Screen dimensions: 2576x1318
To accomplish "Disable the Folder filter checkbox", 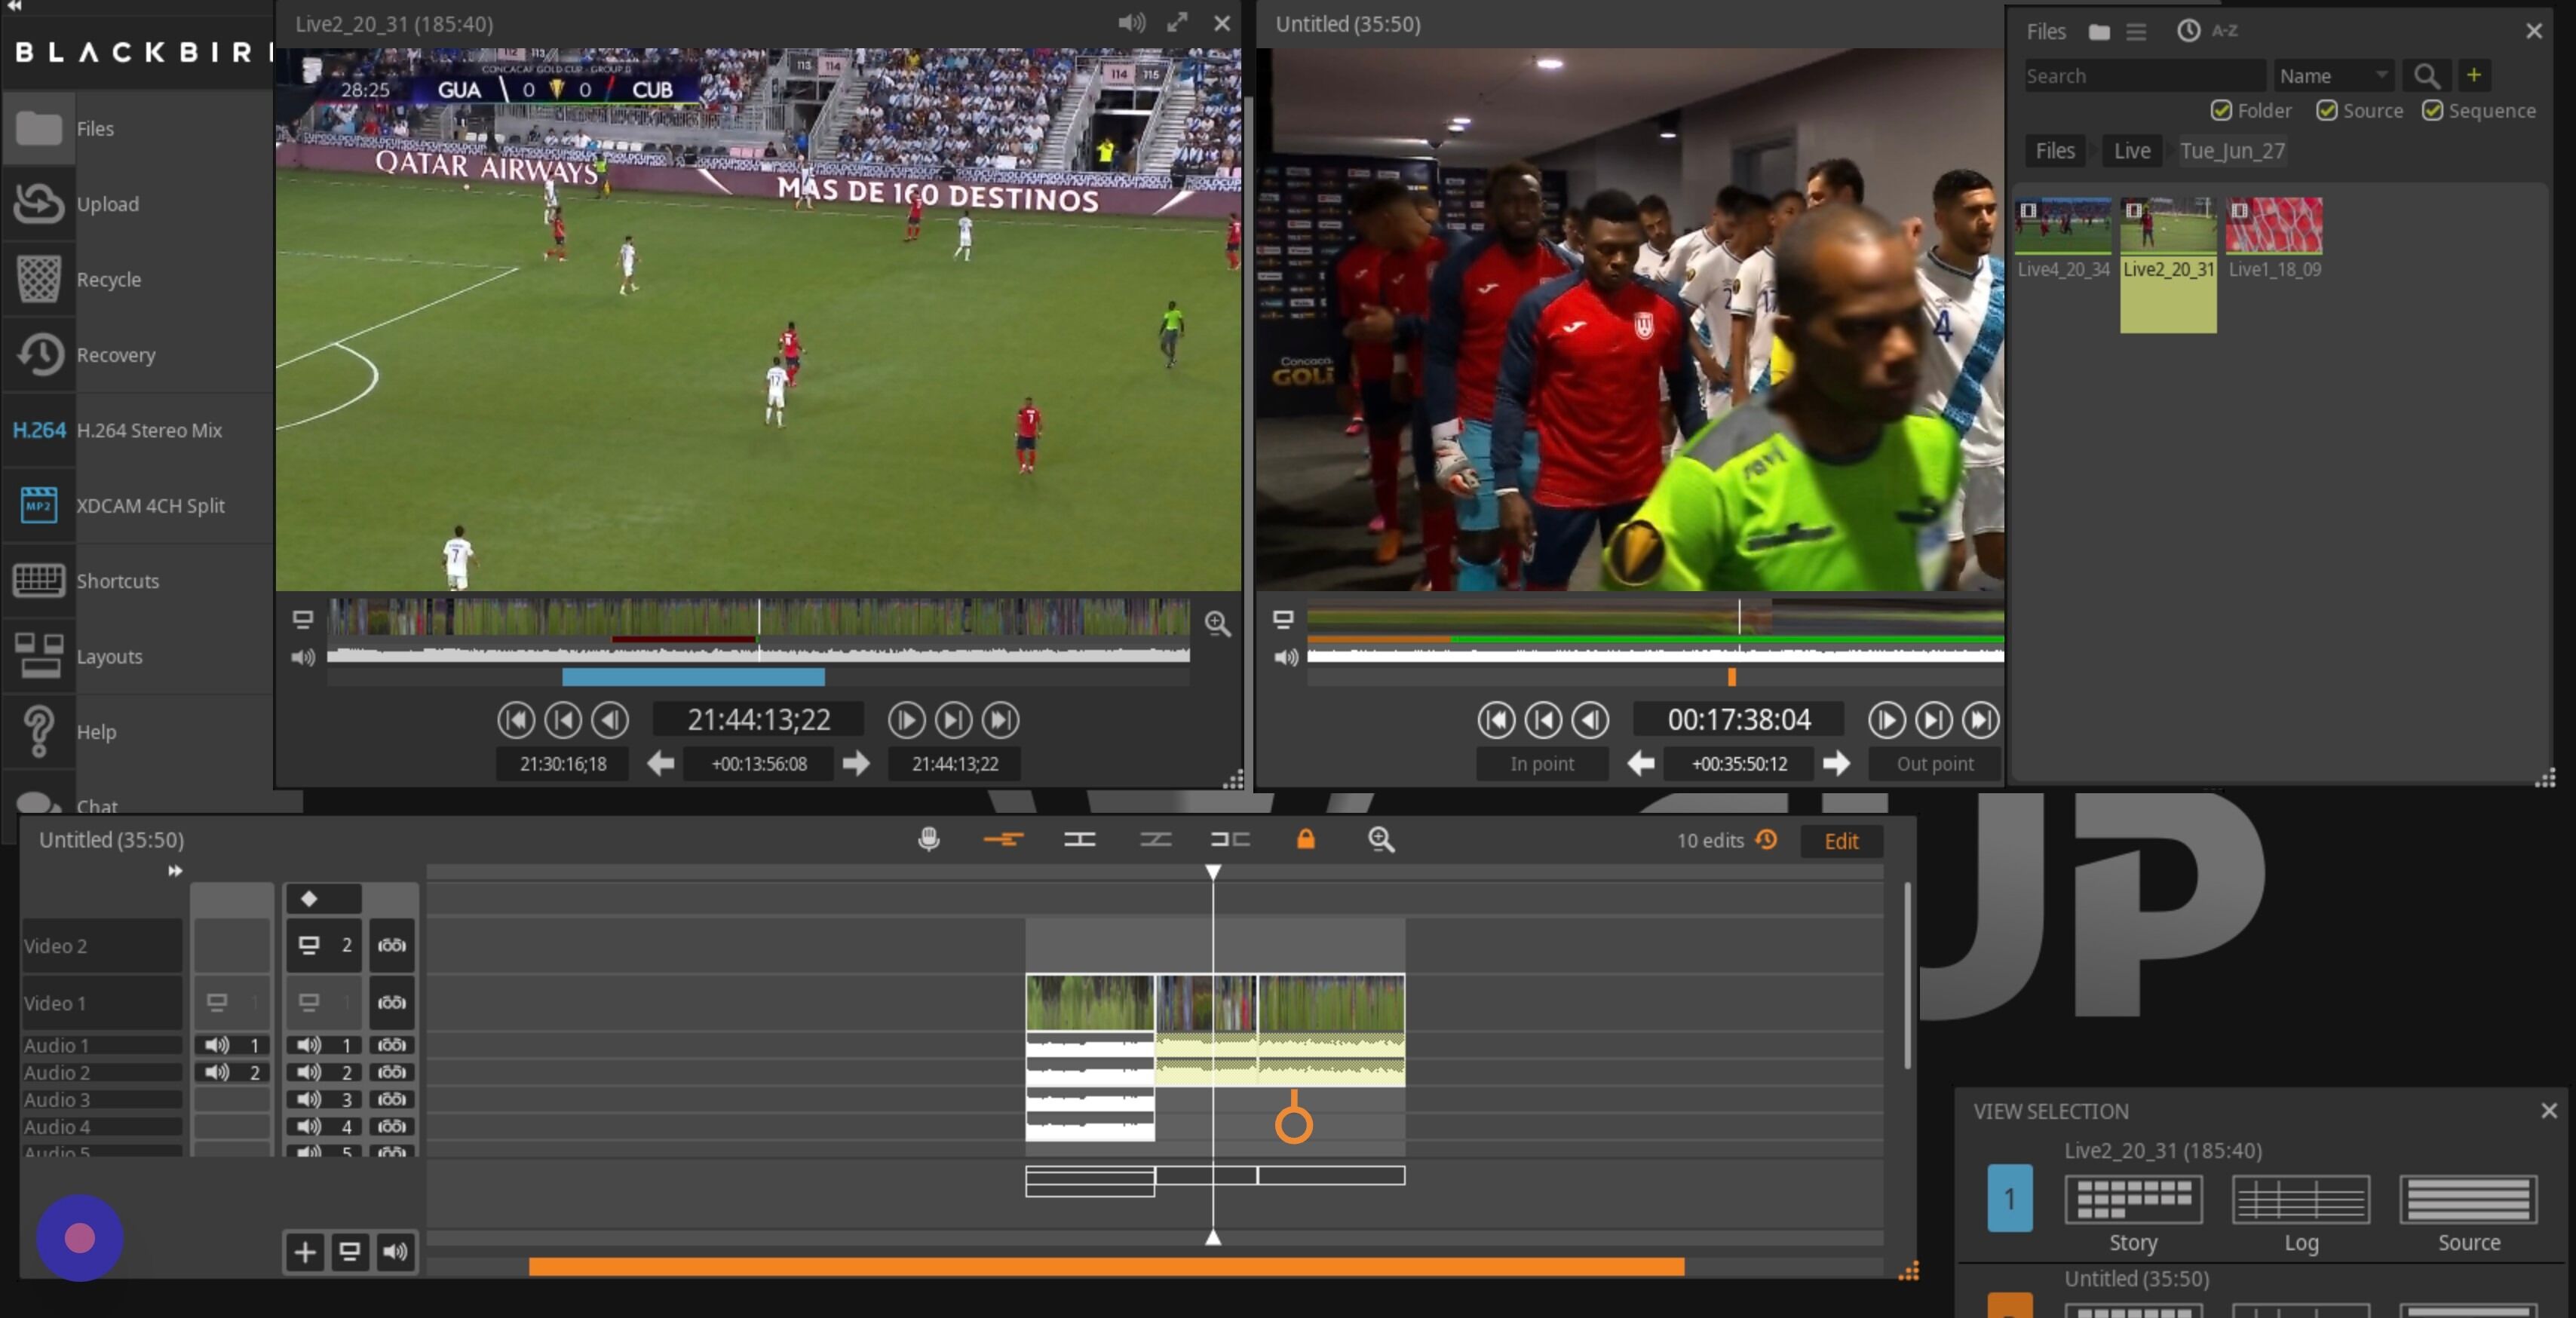I will point(2222,111).
